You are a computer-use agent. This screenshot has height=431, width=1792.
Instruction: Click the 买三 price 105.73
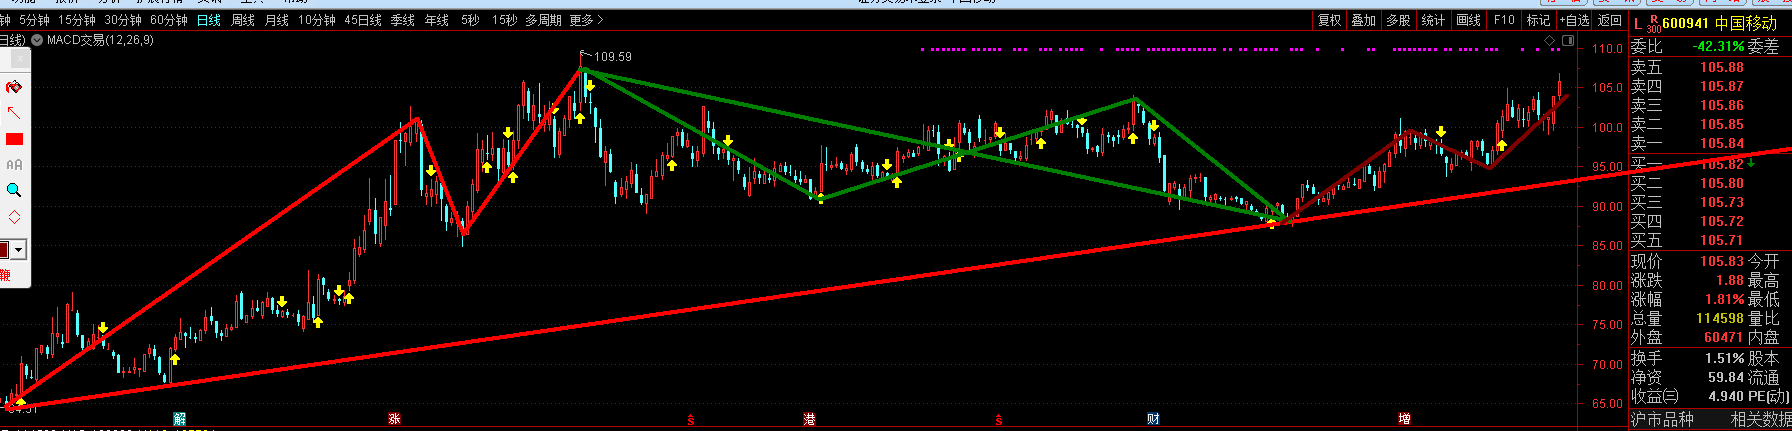tap(1721, 202)
